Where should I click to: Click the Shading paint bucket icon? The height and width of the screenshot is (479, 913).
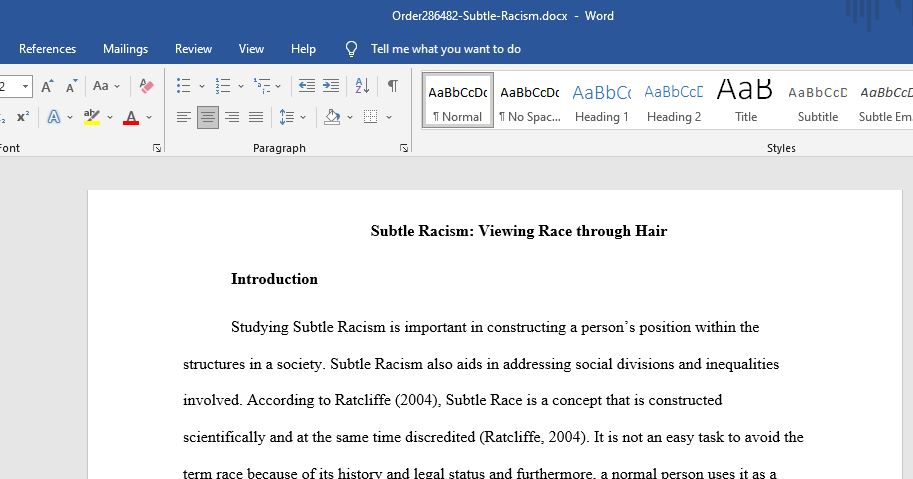(332, 118)
